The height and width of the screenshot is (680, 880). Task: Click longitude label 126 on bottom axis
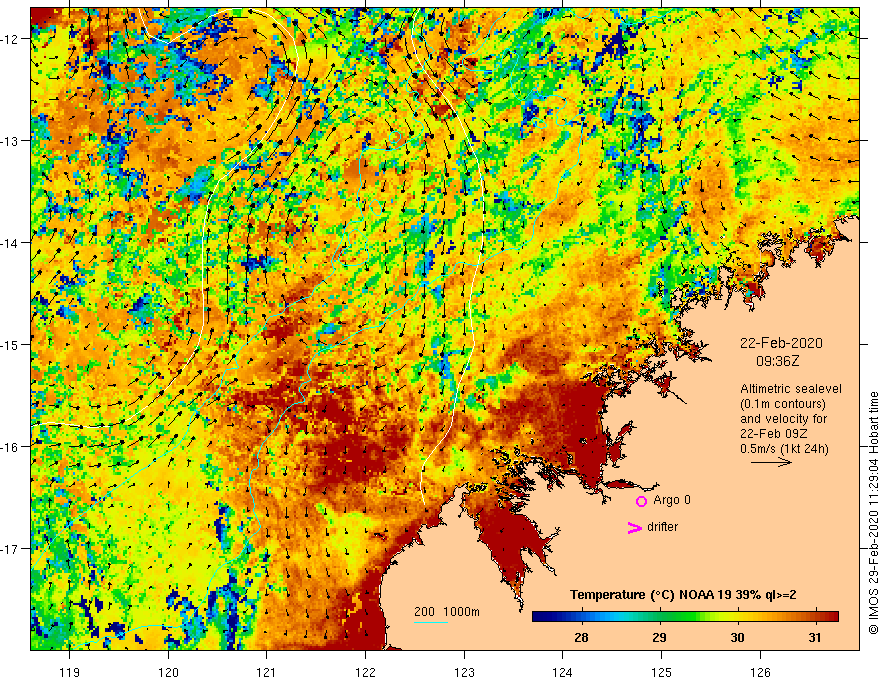(760, 672)
